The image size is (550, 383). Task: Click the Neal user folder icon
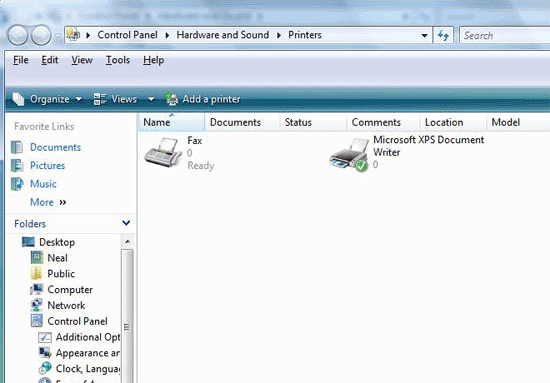[36, 258]
